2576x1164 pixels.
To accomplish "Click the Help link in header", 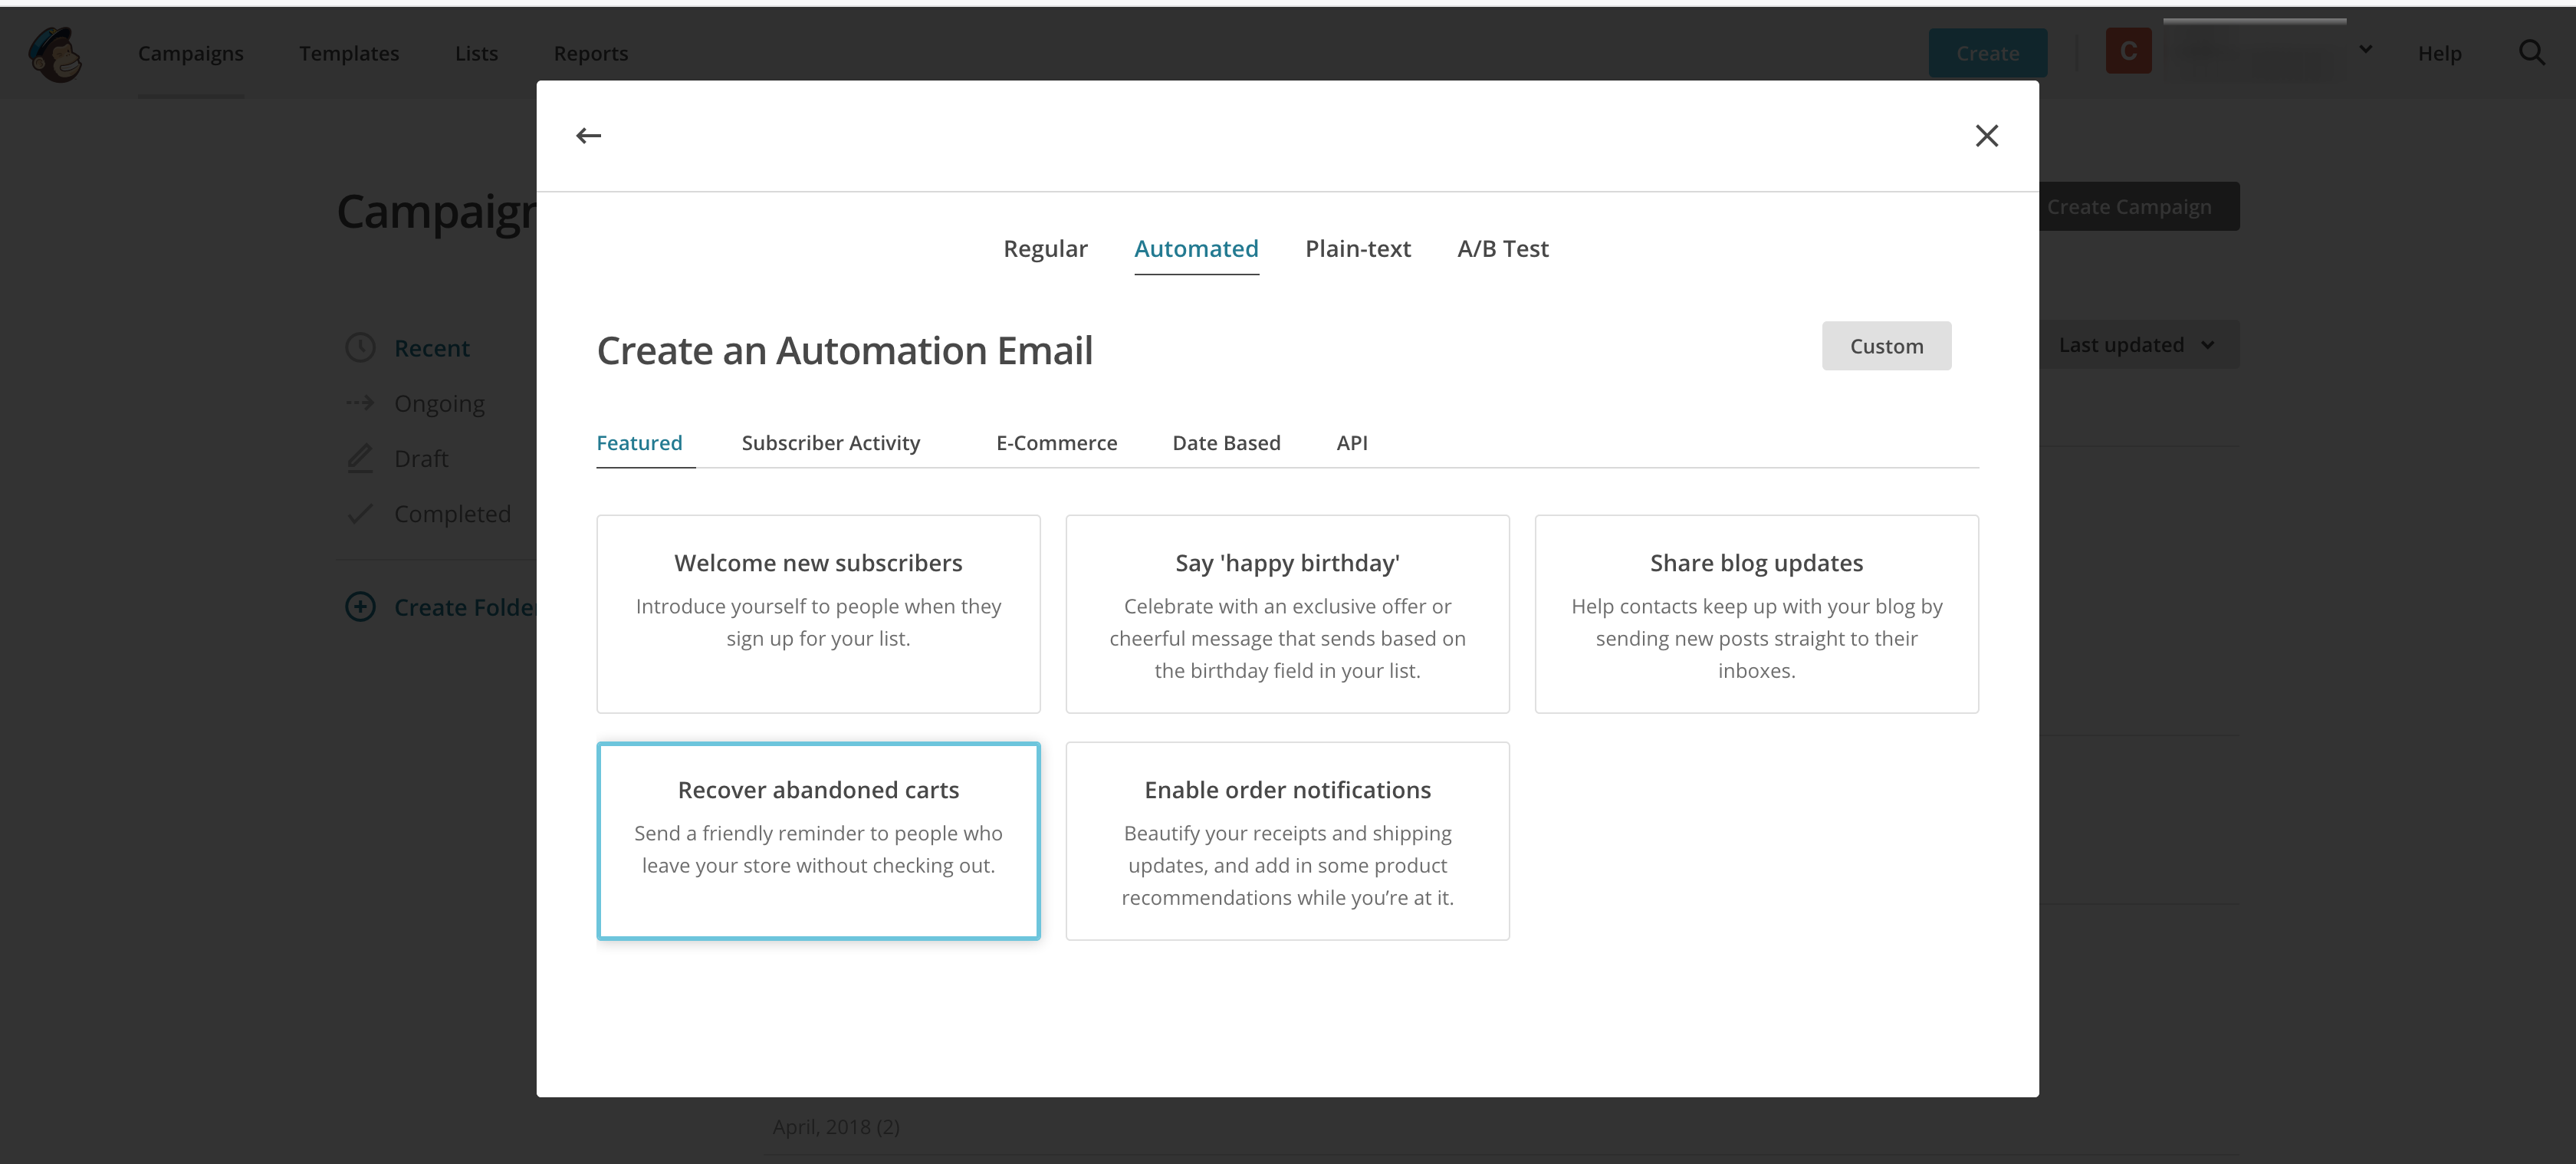I will (2439, 53).
